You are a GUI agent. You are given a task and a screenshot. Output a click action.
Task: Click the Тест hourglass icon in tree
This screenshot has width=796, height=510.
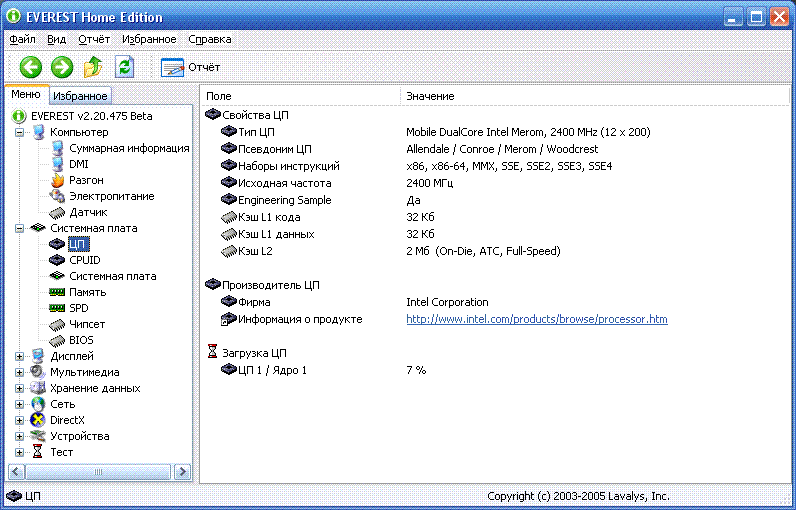pos(38,452)
